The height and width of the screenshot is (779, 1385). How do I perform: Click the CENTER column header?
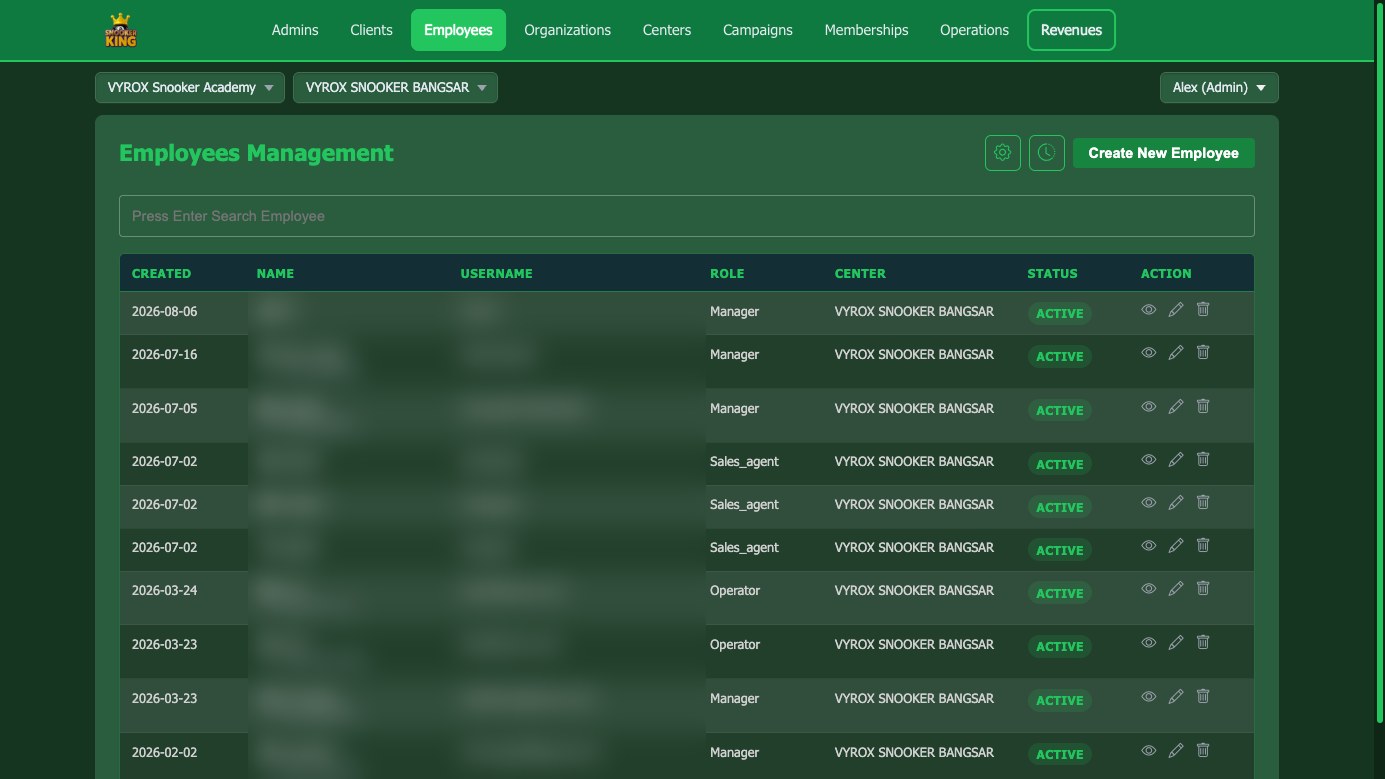click(x=860, y=273)
